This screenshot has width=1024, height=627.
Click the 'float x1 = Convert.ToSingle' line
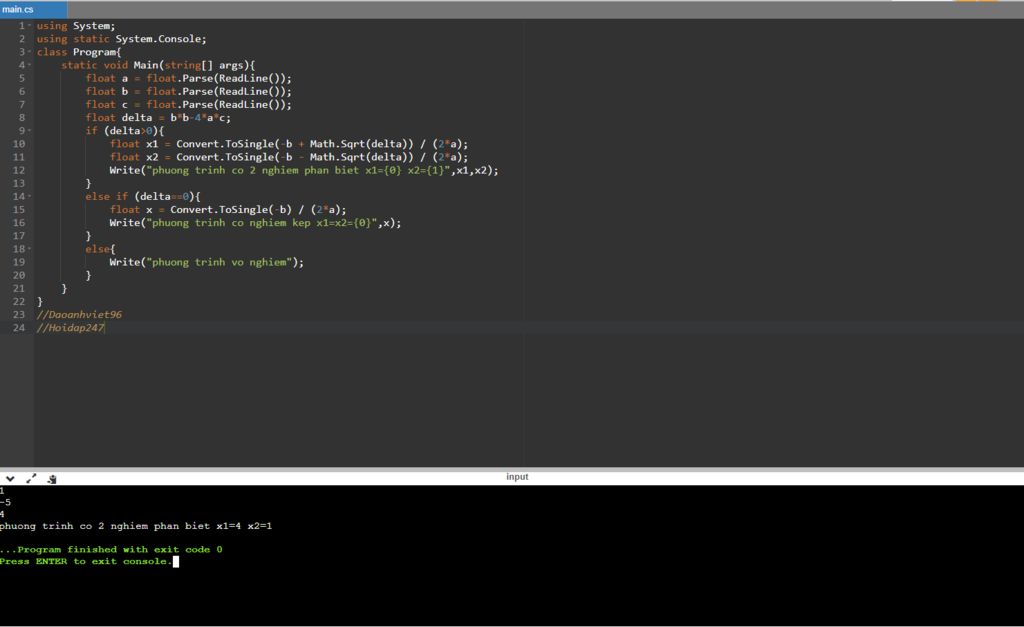(289, 144)
